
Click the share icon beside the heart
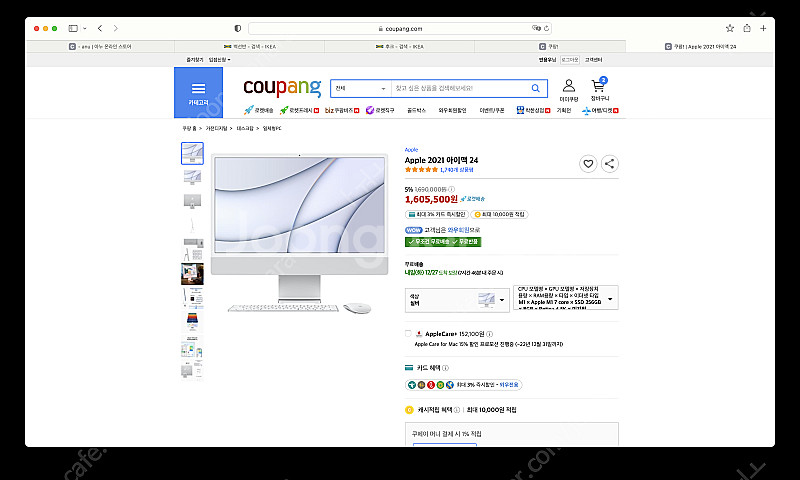pos(609,164)
